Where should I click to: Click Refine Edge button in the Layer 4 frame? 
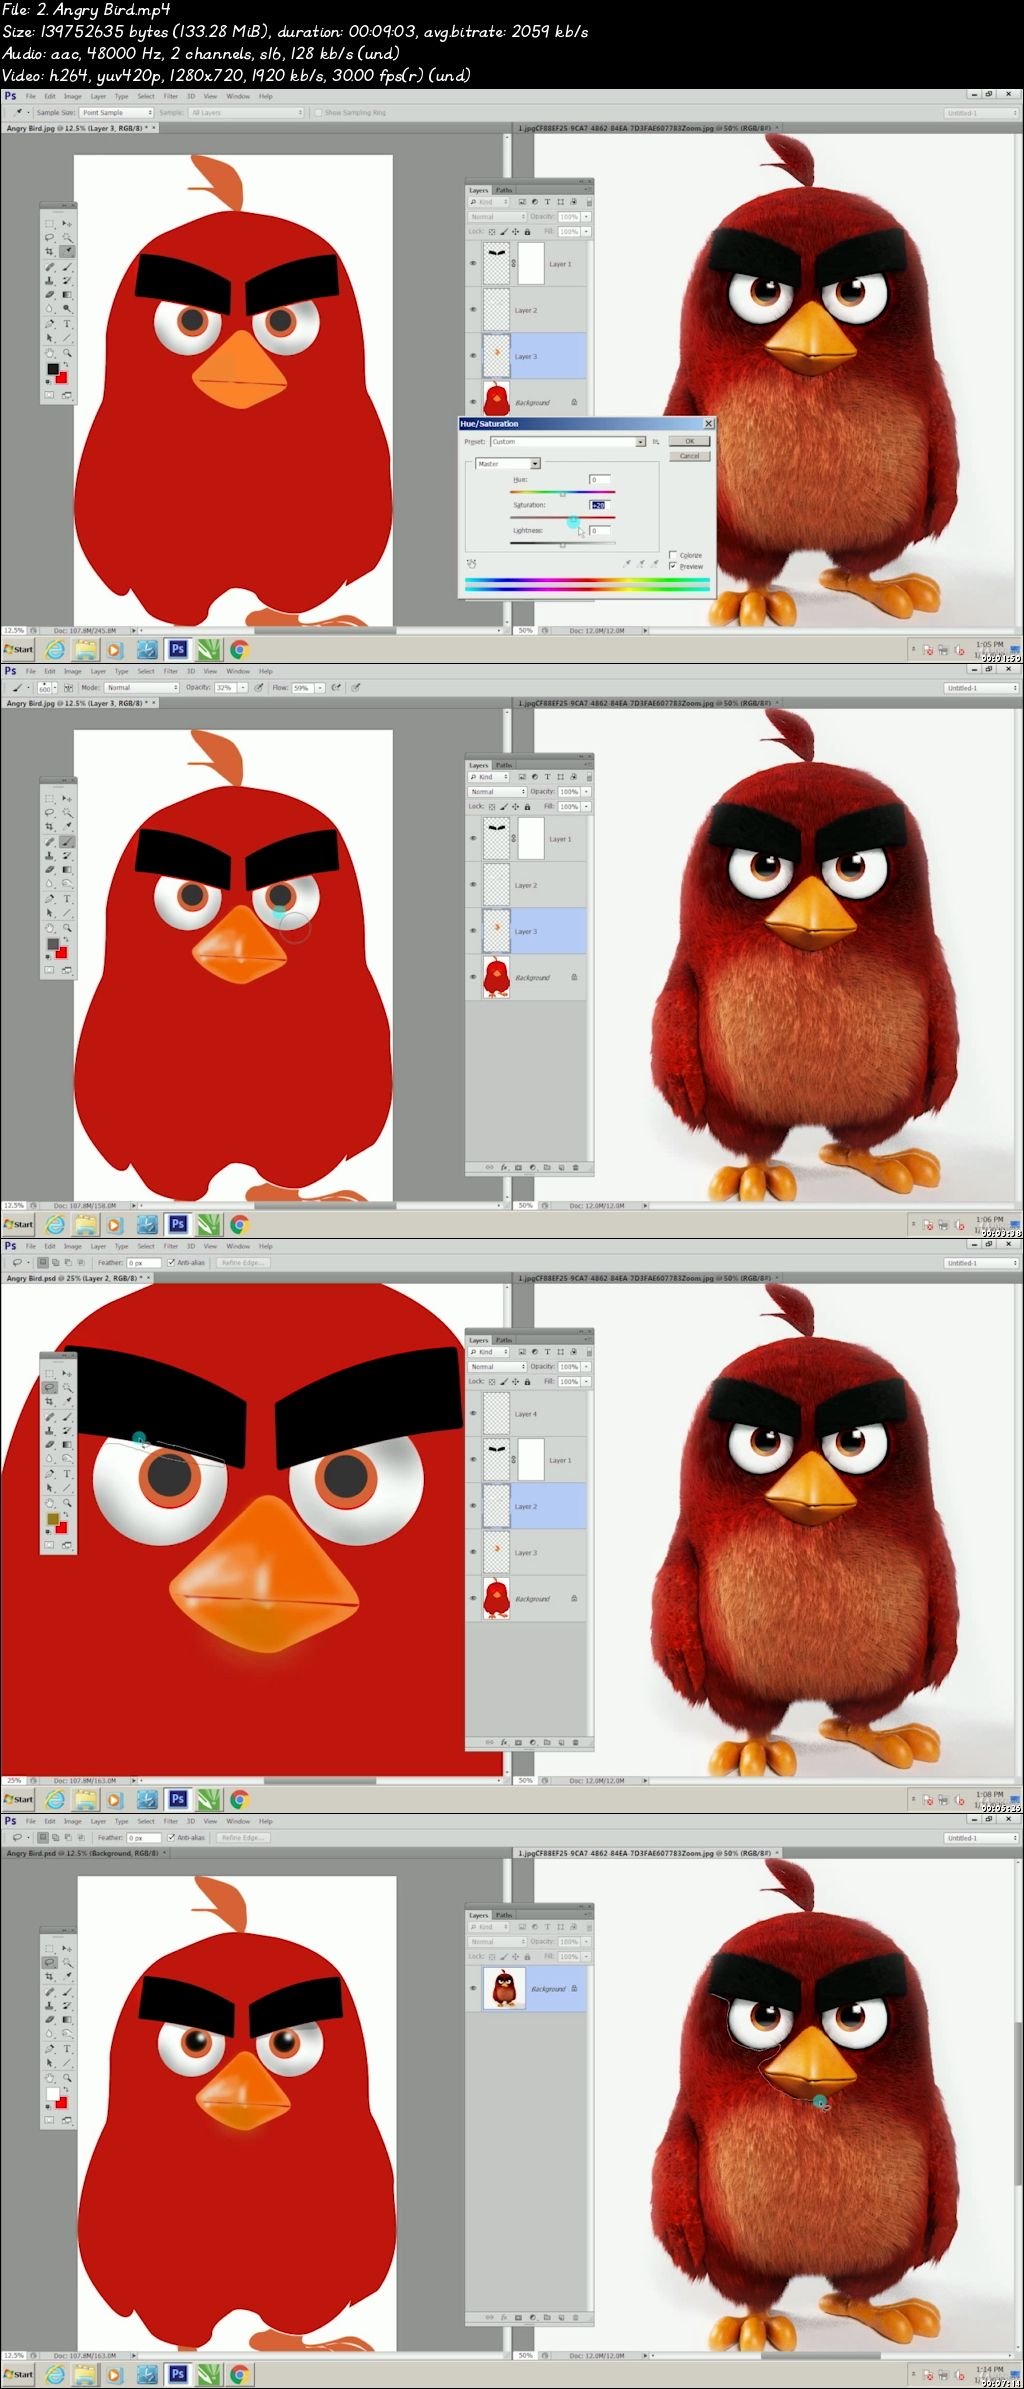pyautogui.click(x=241, y=1263)
